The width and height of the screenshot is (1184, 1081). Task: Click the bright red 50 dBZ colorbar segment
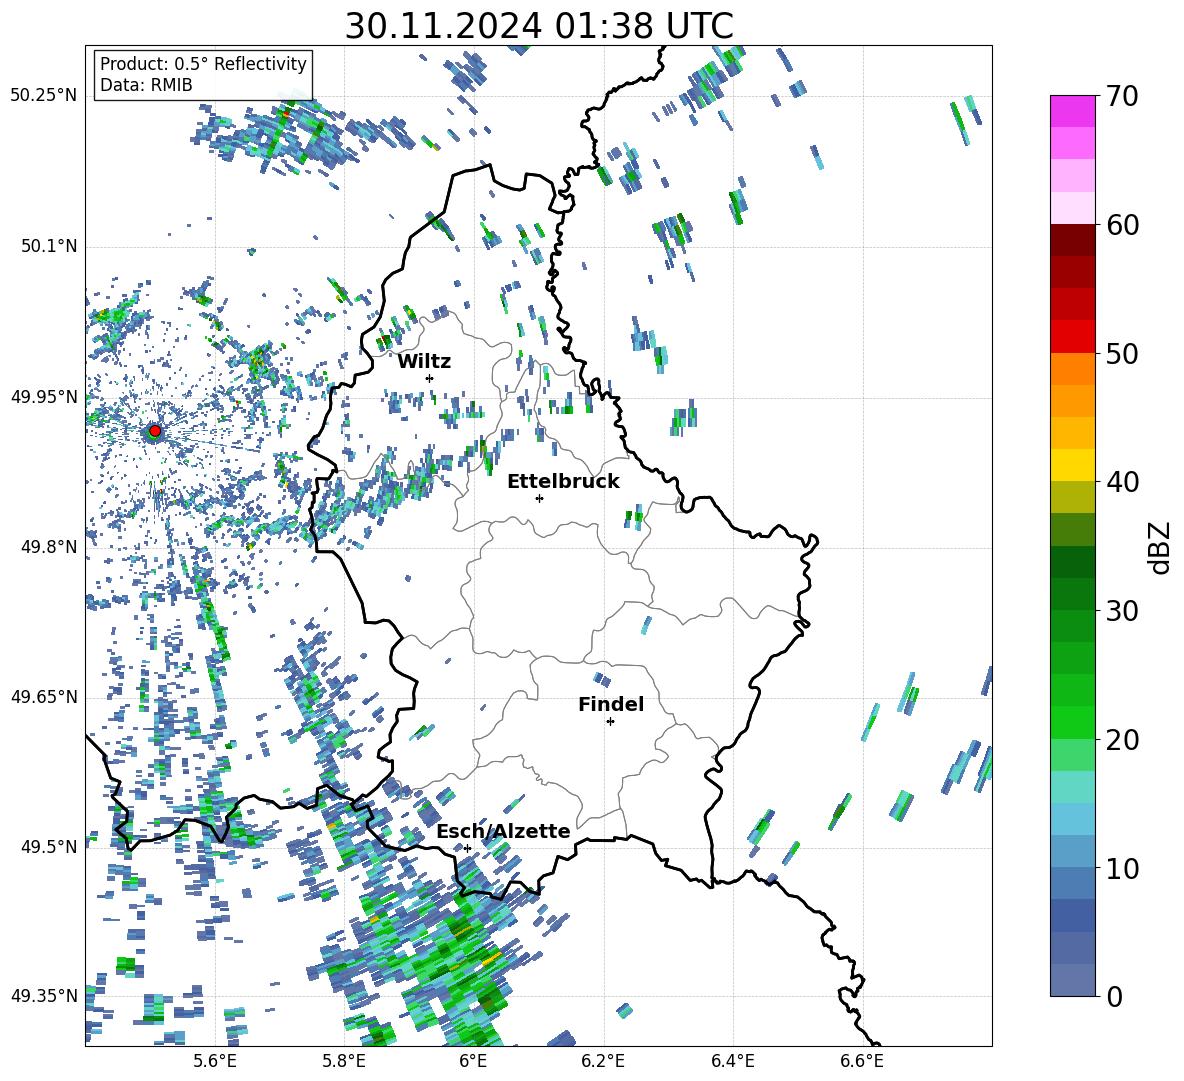(1073, 337)
